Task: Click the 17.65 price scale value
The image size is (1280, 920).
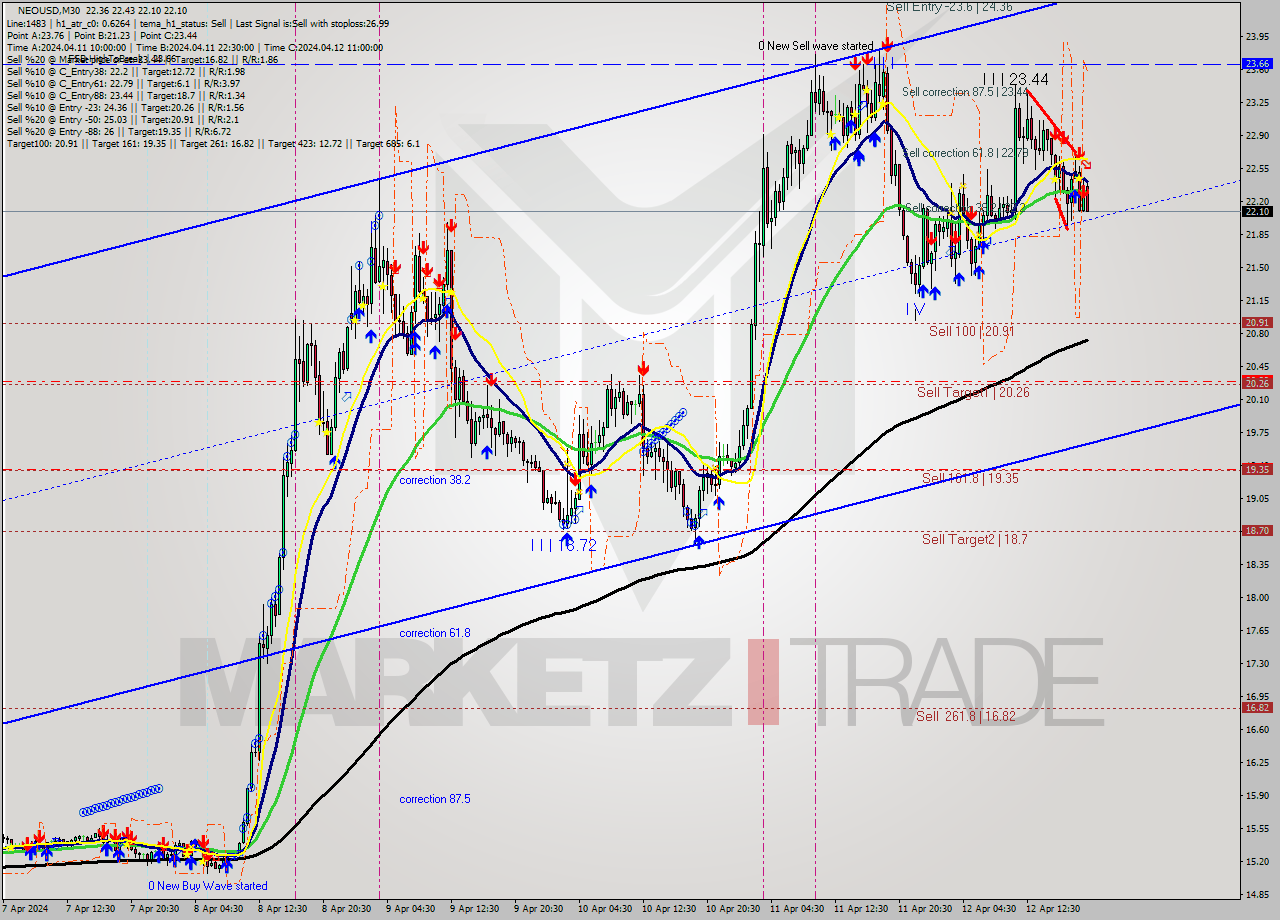Action: (1257, 630)
